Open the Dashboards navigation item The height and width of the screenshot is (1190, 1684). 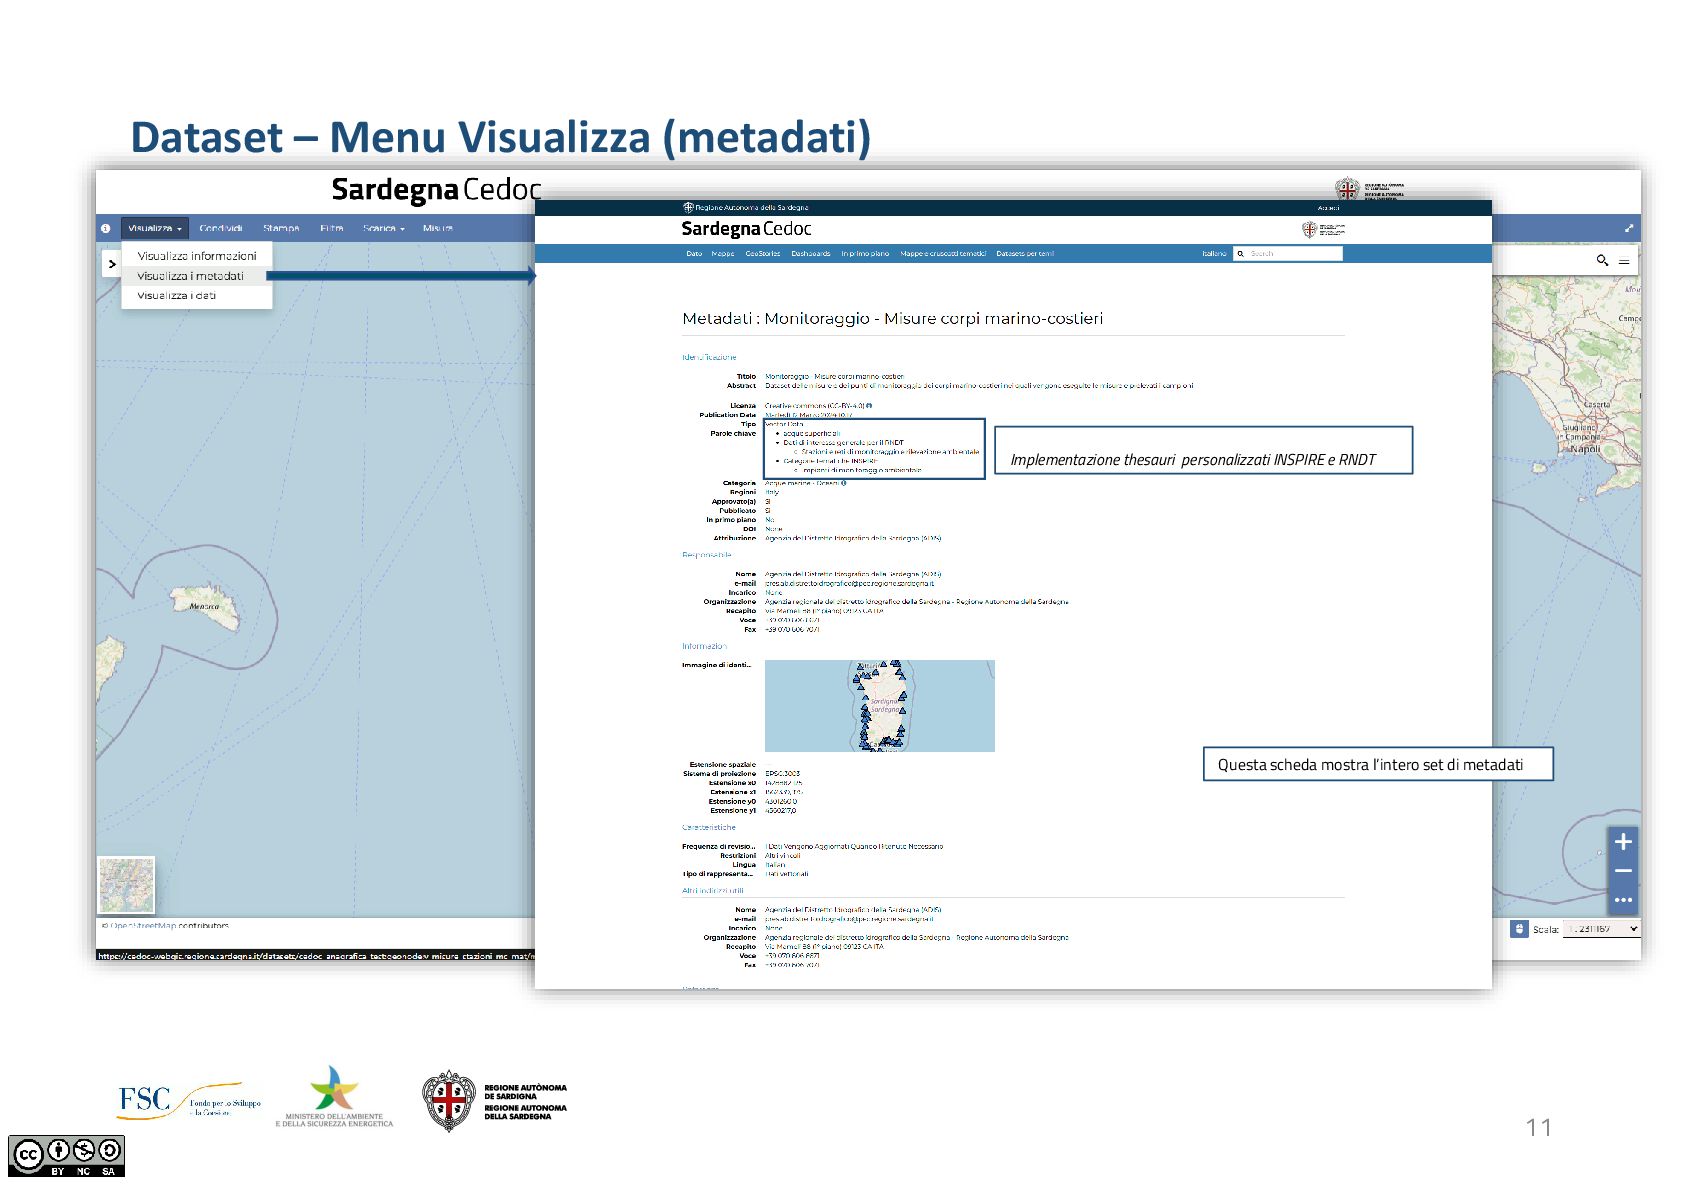pos(811,254)
